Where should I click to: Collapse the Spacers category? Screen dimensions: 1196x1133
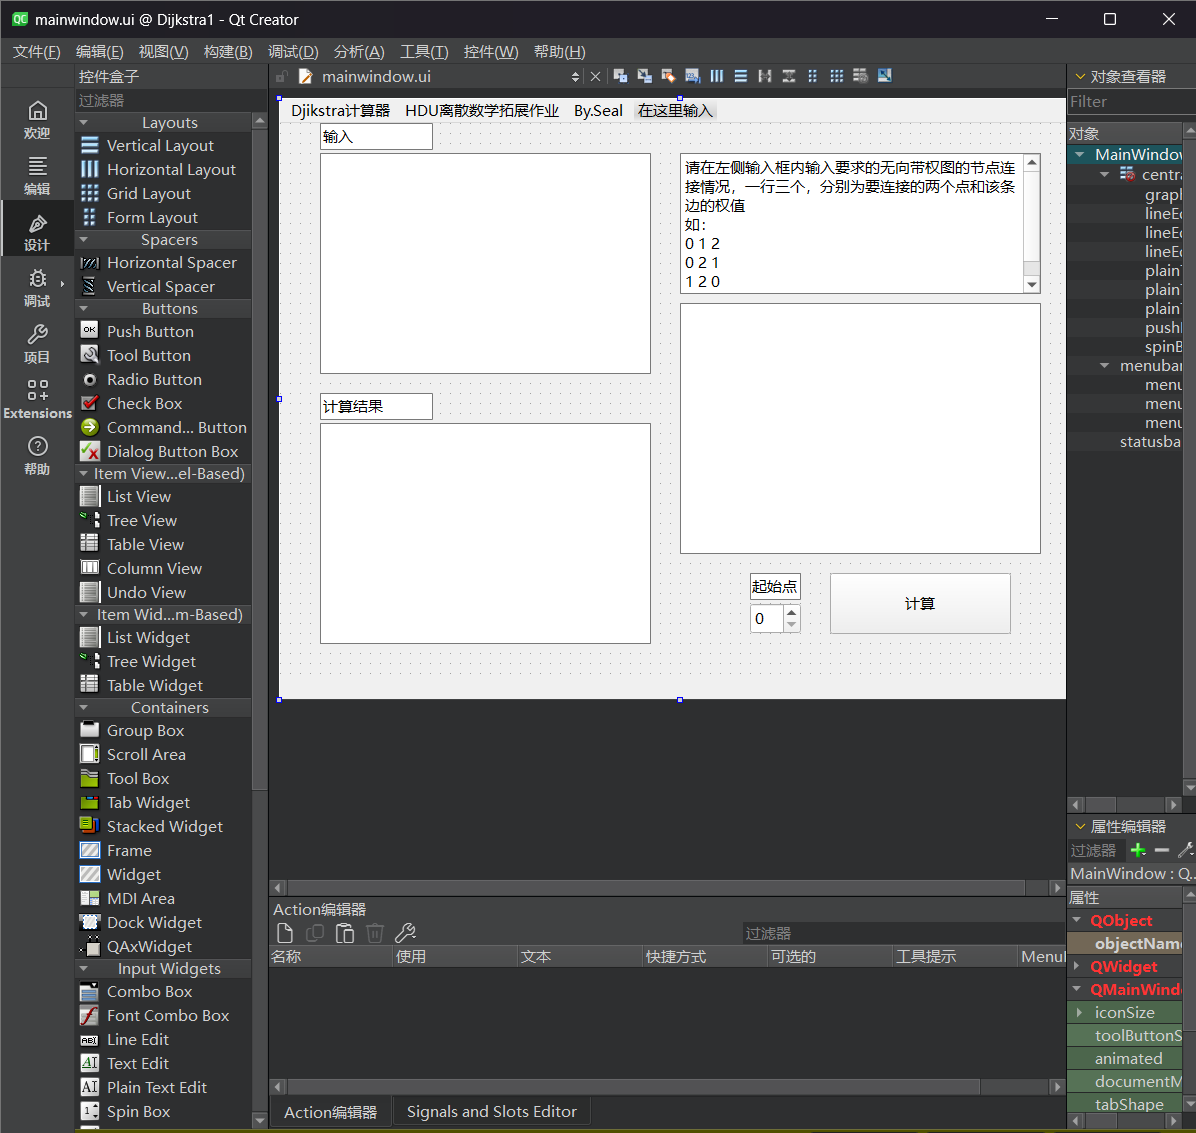tap(84, 240)
